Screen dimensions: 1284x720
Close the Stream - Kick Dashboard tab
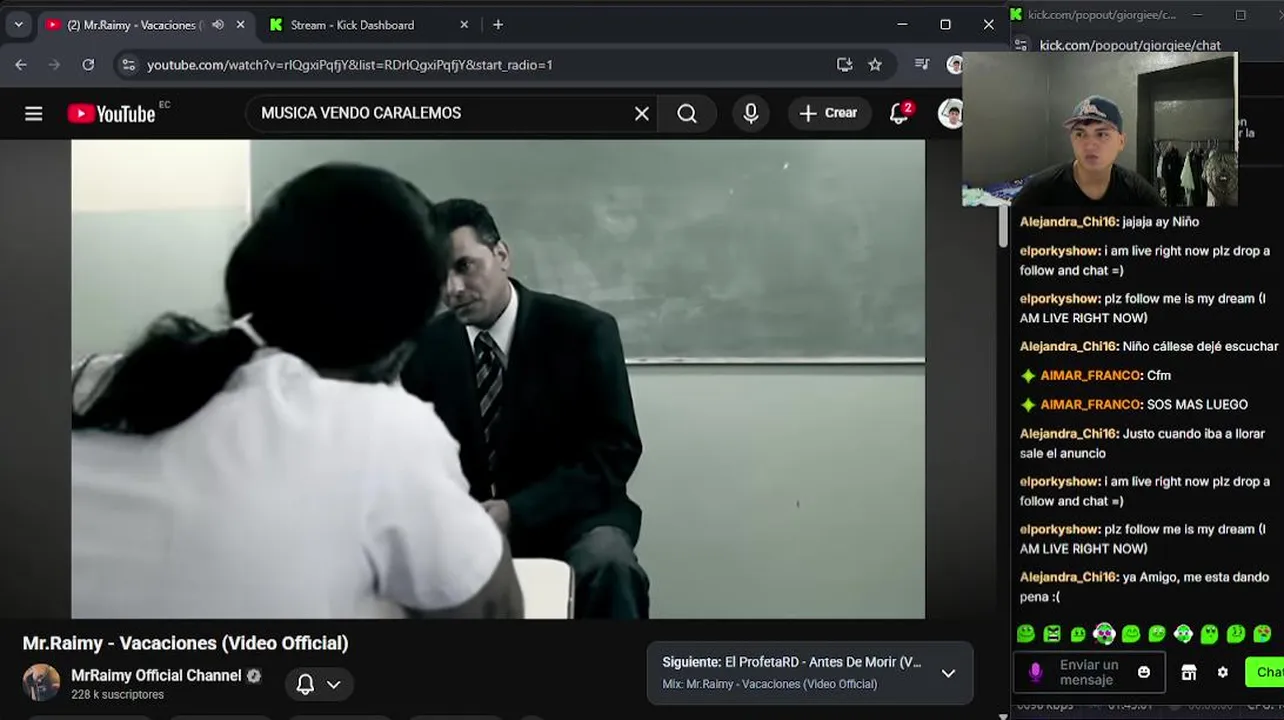464,25
